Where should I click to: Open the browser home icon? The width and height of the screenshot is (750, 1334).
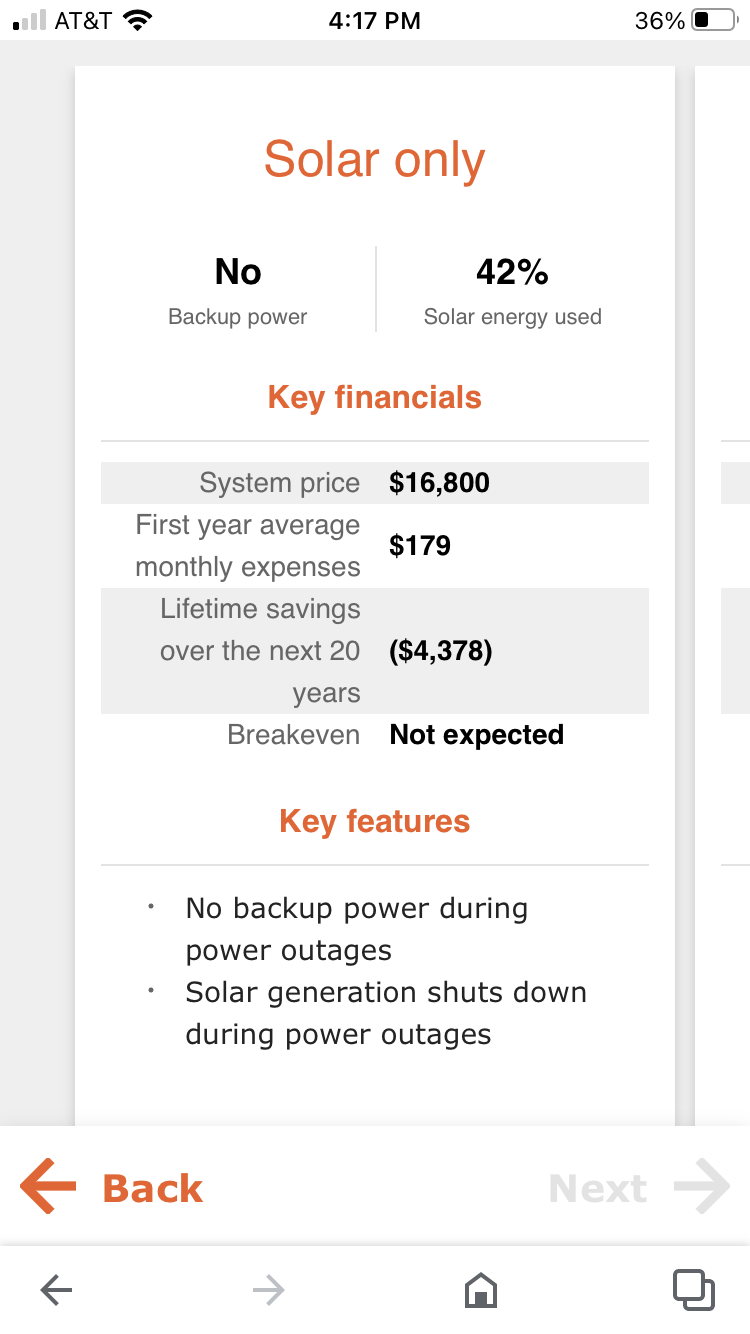coord(481,1290)
